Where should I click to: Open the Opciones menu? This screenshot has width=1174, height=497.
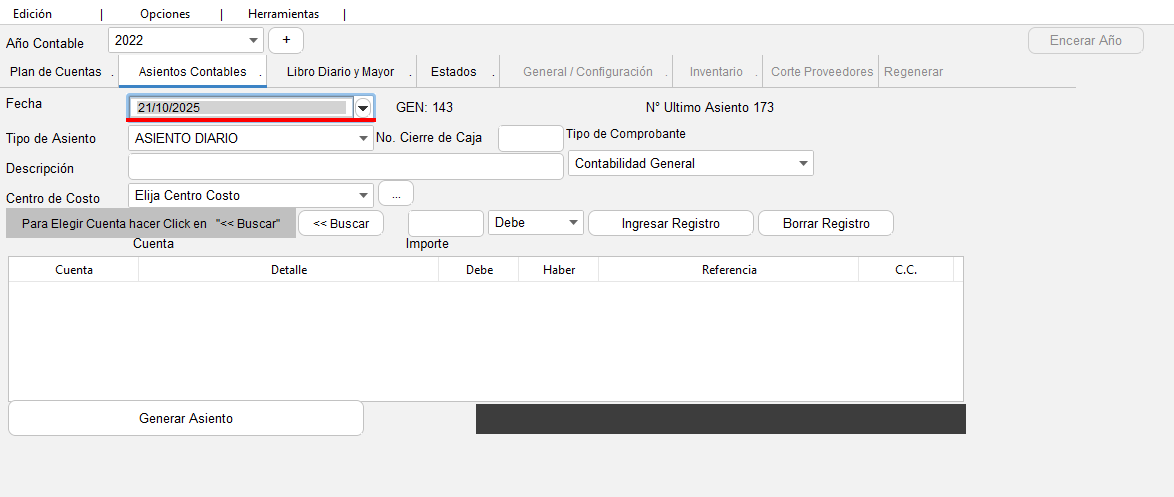(x=165, y=14)
